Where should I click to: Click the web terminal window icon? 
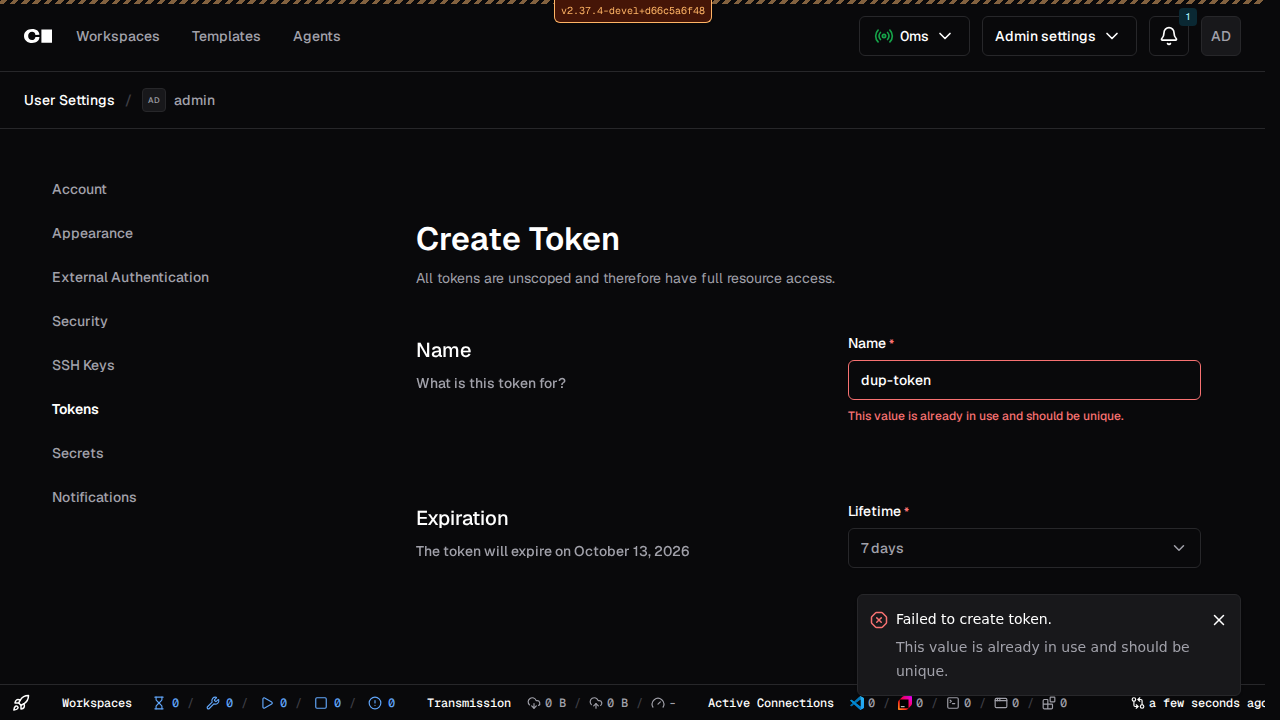point(1001,703)
